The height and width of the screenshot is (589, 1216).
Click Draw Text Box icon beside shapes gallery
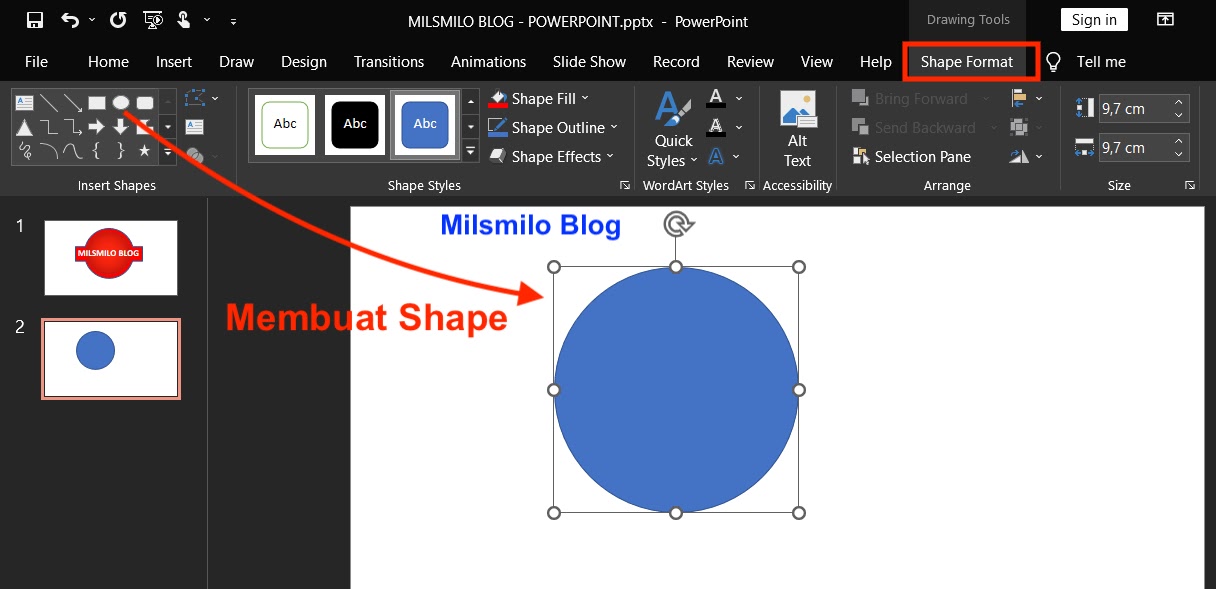[195, 126]
